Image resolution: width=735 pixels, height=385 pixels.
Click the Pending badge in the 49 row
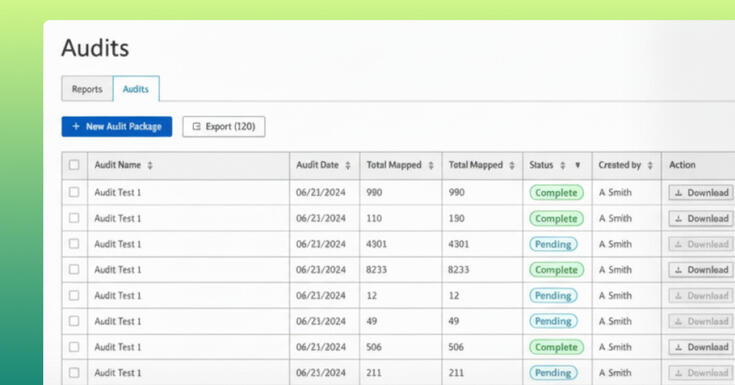point(553,322)
